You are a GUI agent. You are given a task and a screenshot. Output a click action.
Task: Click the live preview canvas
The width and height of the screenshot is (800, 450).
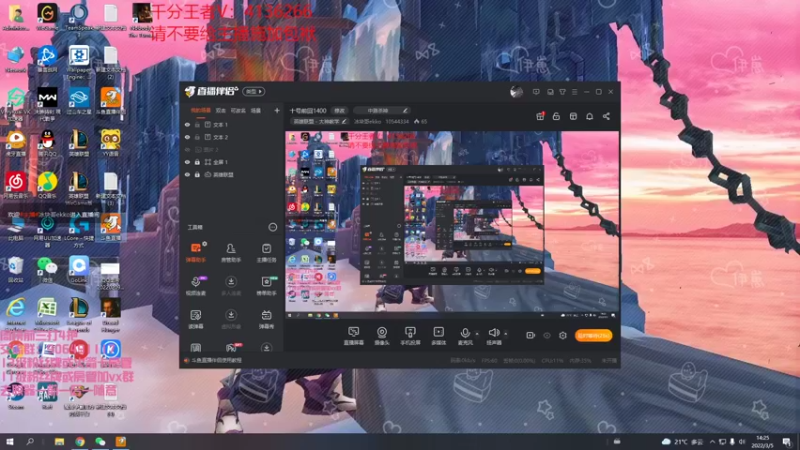[452, 225]
